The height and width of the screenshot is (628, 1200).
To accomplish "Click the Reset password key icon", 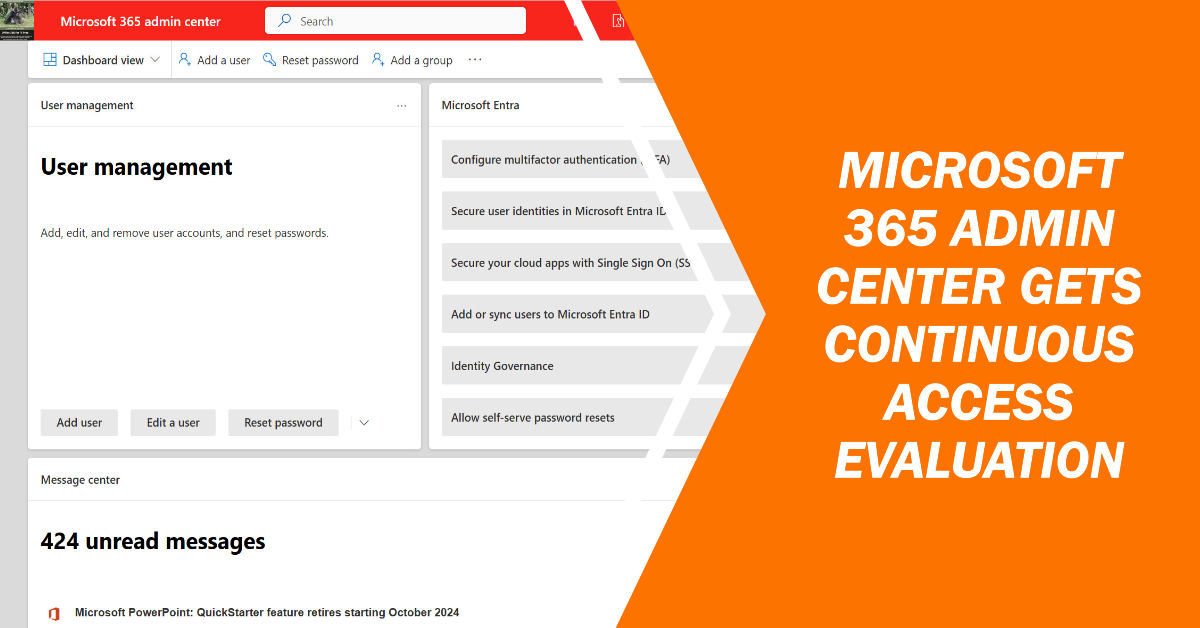I will 269,60.
